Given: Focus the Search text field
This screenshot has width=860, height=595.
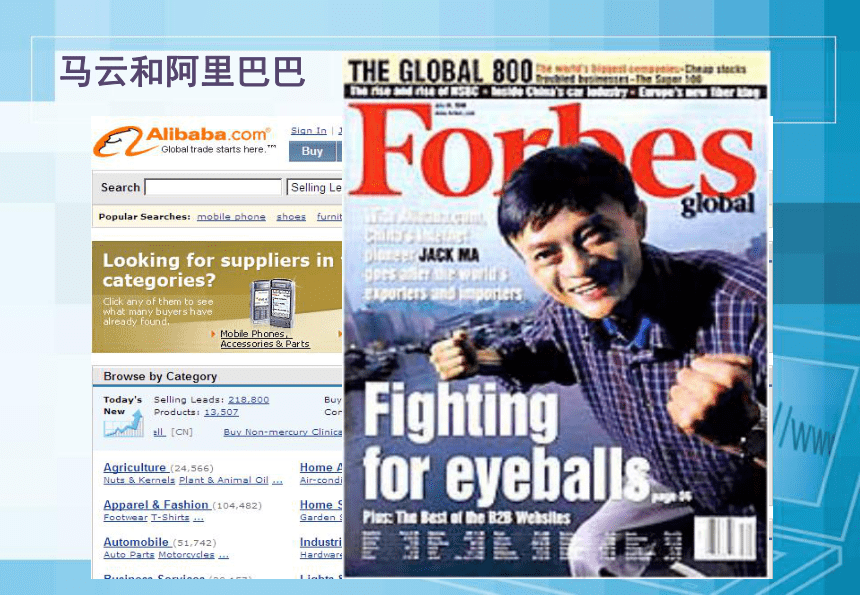Looking at the screenshot, I should tap(213, 187).
